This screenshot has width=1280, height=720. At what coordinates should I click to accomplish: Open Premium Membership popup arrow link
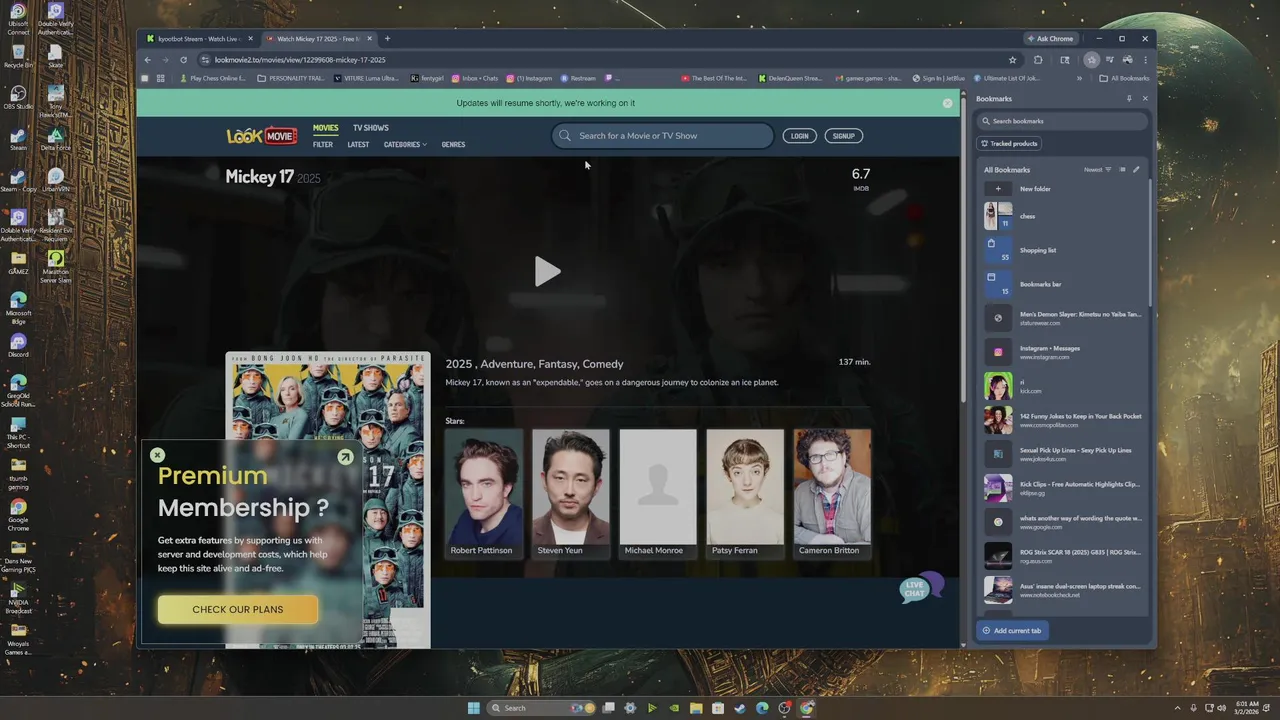pos(345,457)
